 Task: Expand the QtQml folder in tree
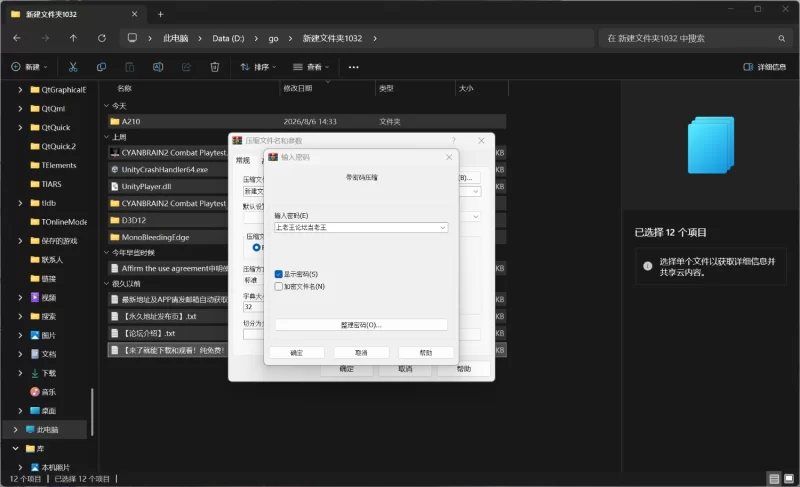[20, 109]
